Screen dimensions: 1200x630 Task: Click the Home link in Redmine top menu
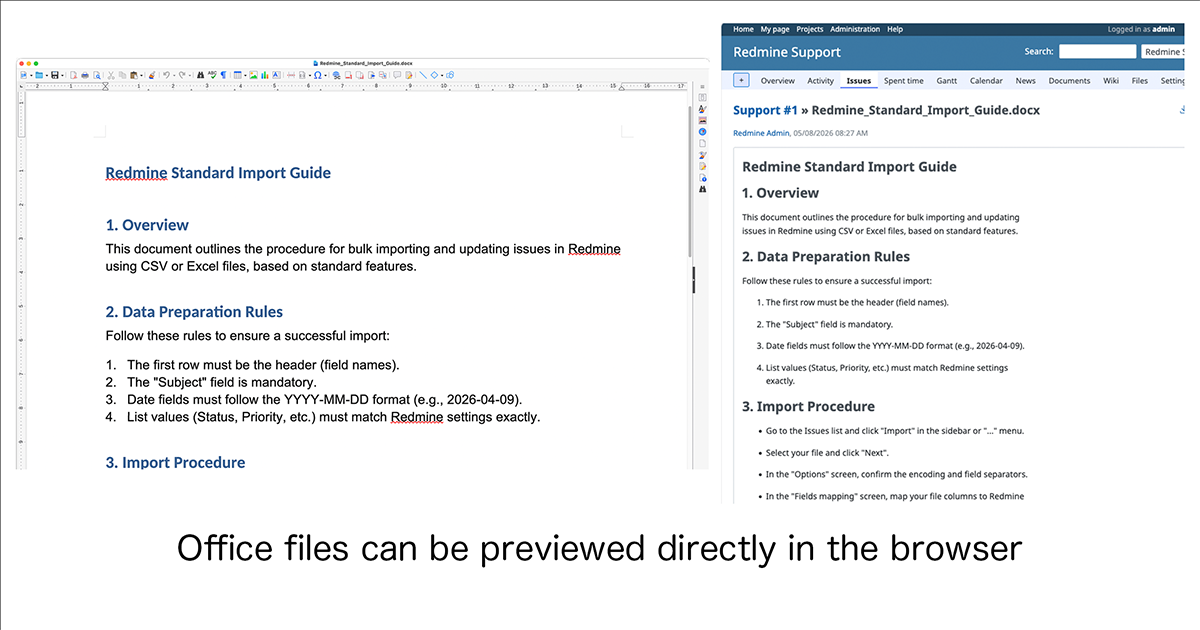743,29
